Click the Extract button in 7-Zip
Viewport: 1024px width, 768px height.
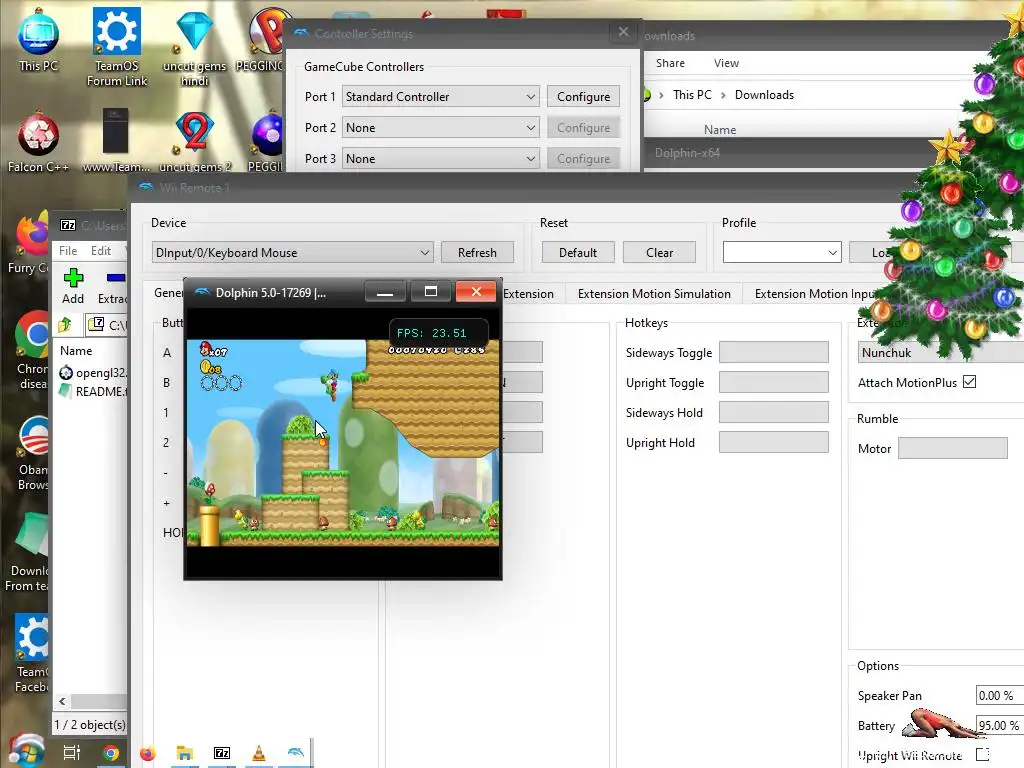(112, 286)
